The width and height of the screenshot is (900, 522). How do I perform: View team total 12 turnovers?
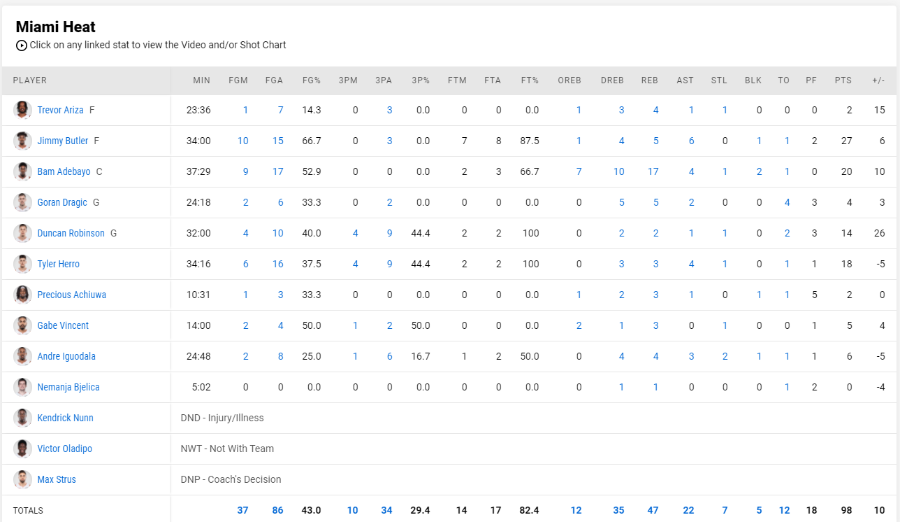point(785,510)
